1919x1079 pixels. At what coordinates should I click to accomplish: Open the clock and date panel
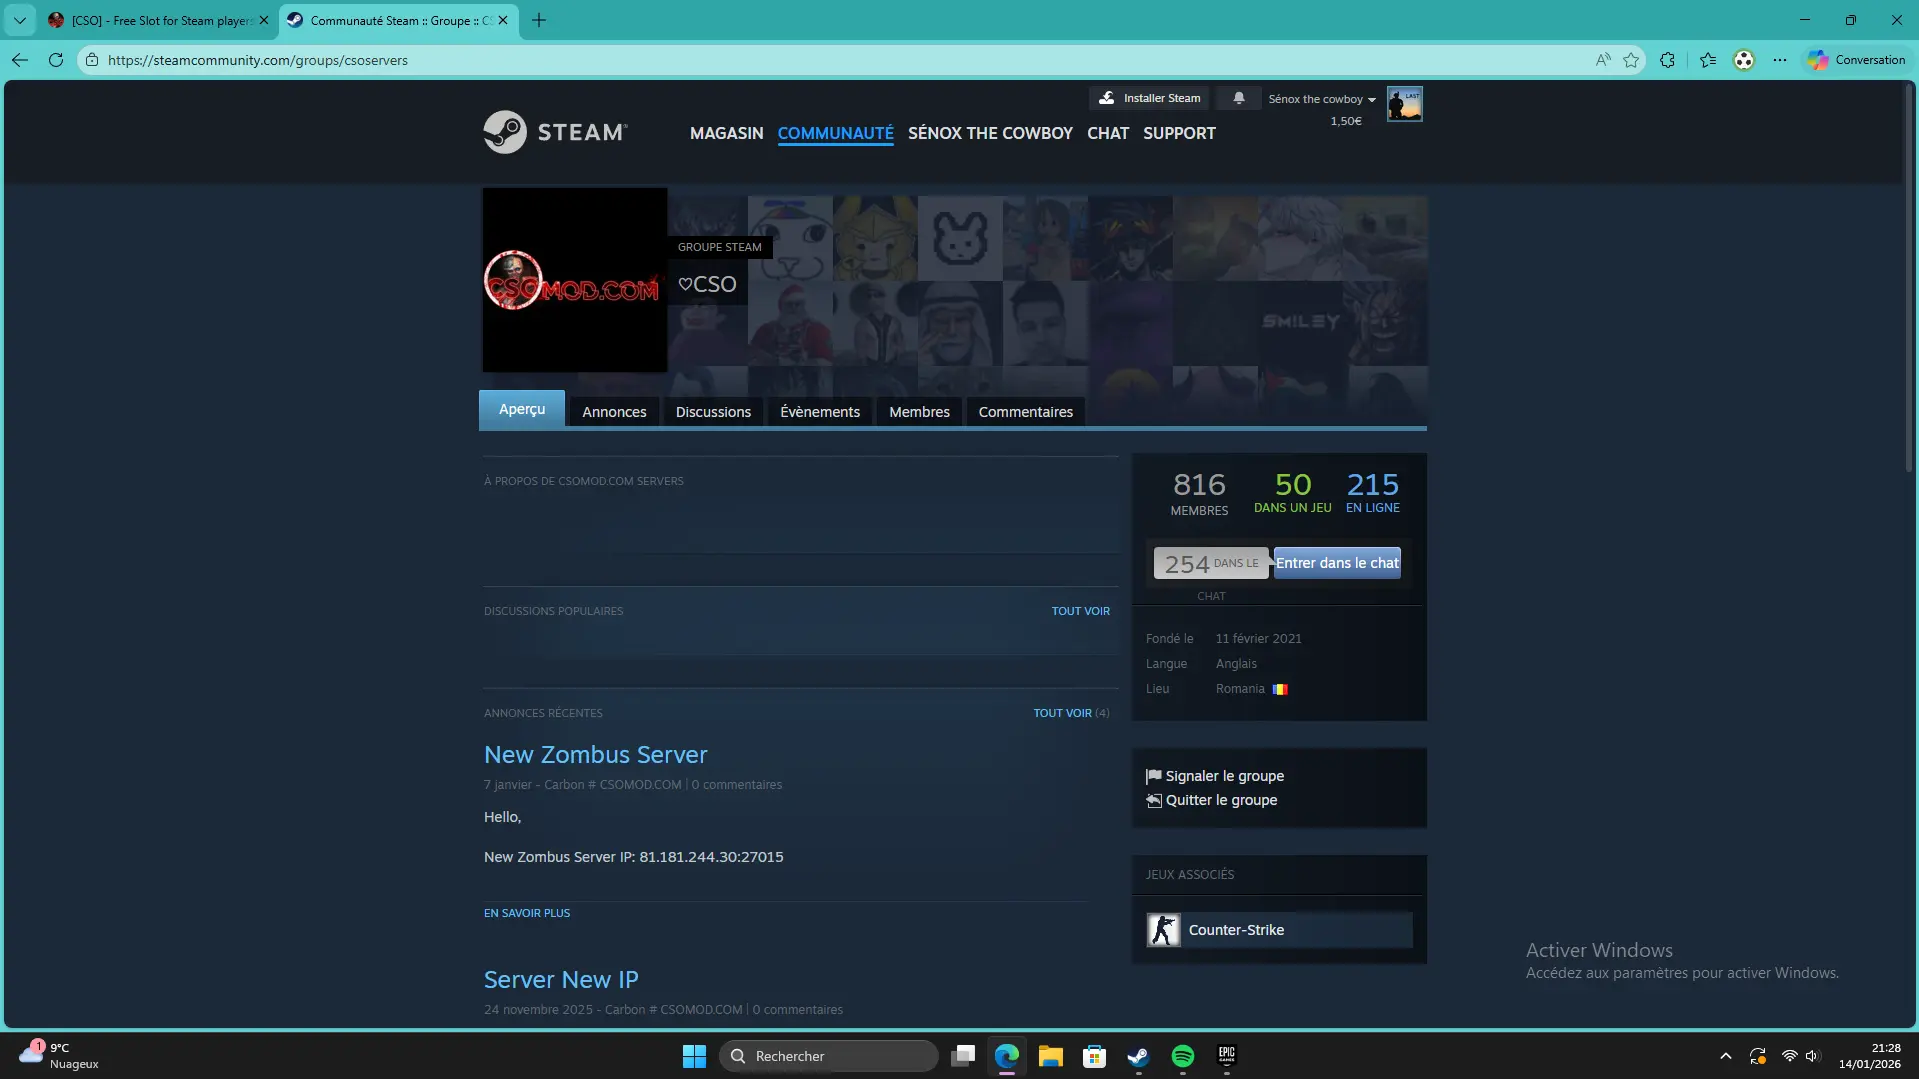pos(1869,1056)
